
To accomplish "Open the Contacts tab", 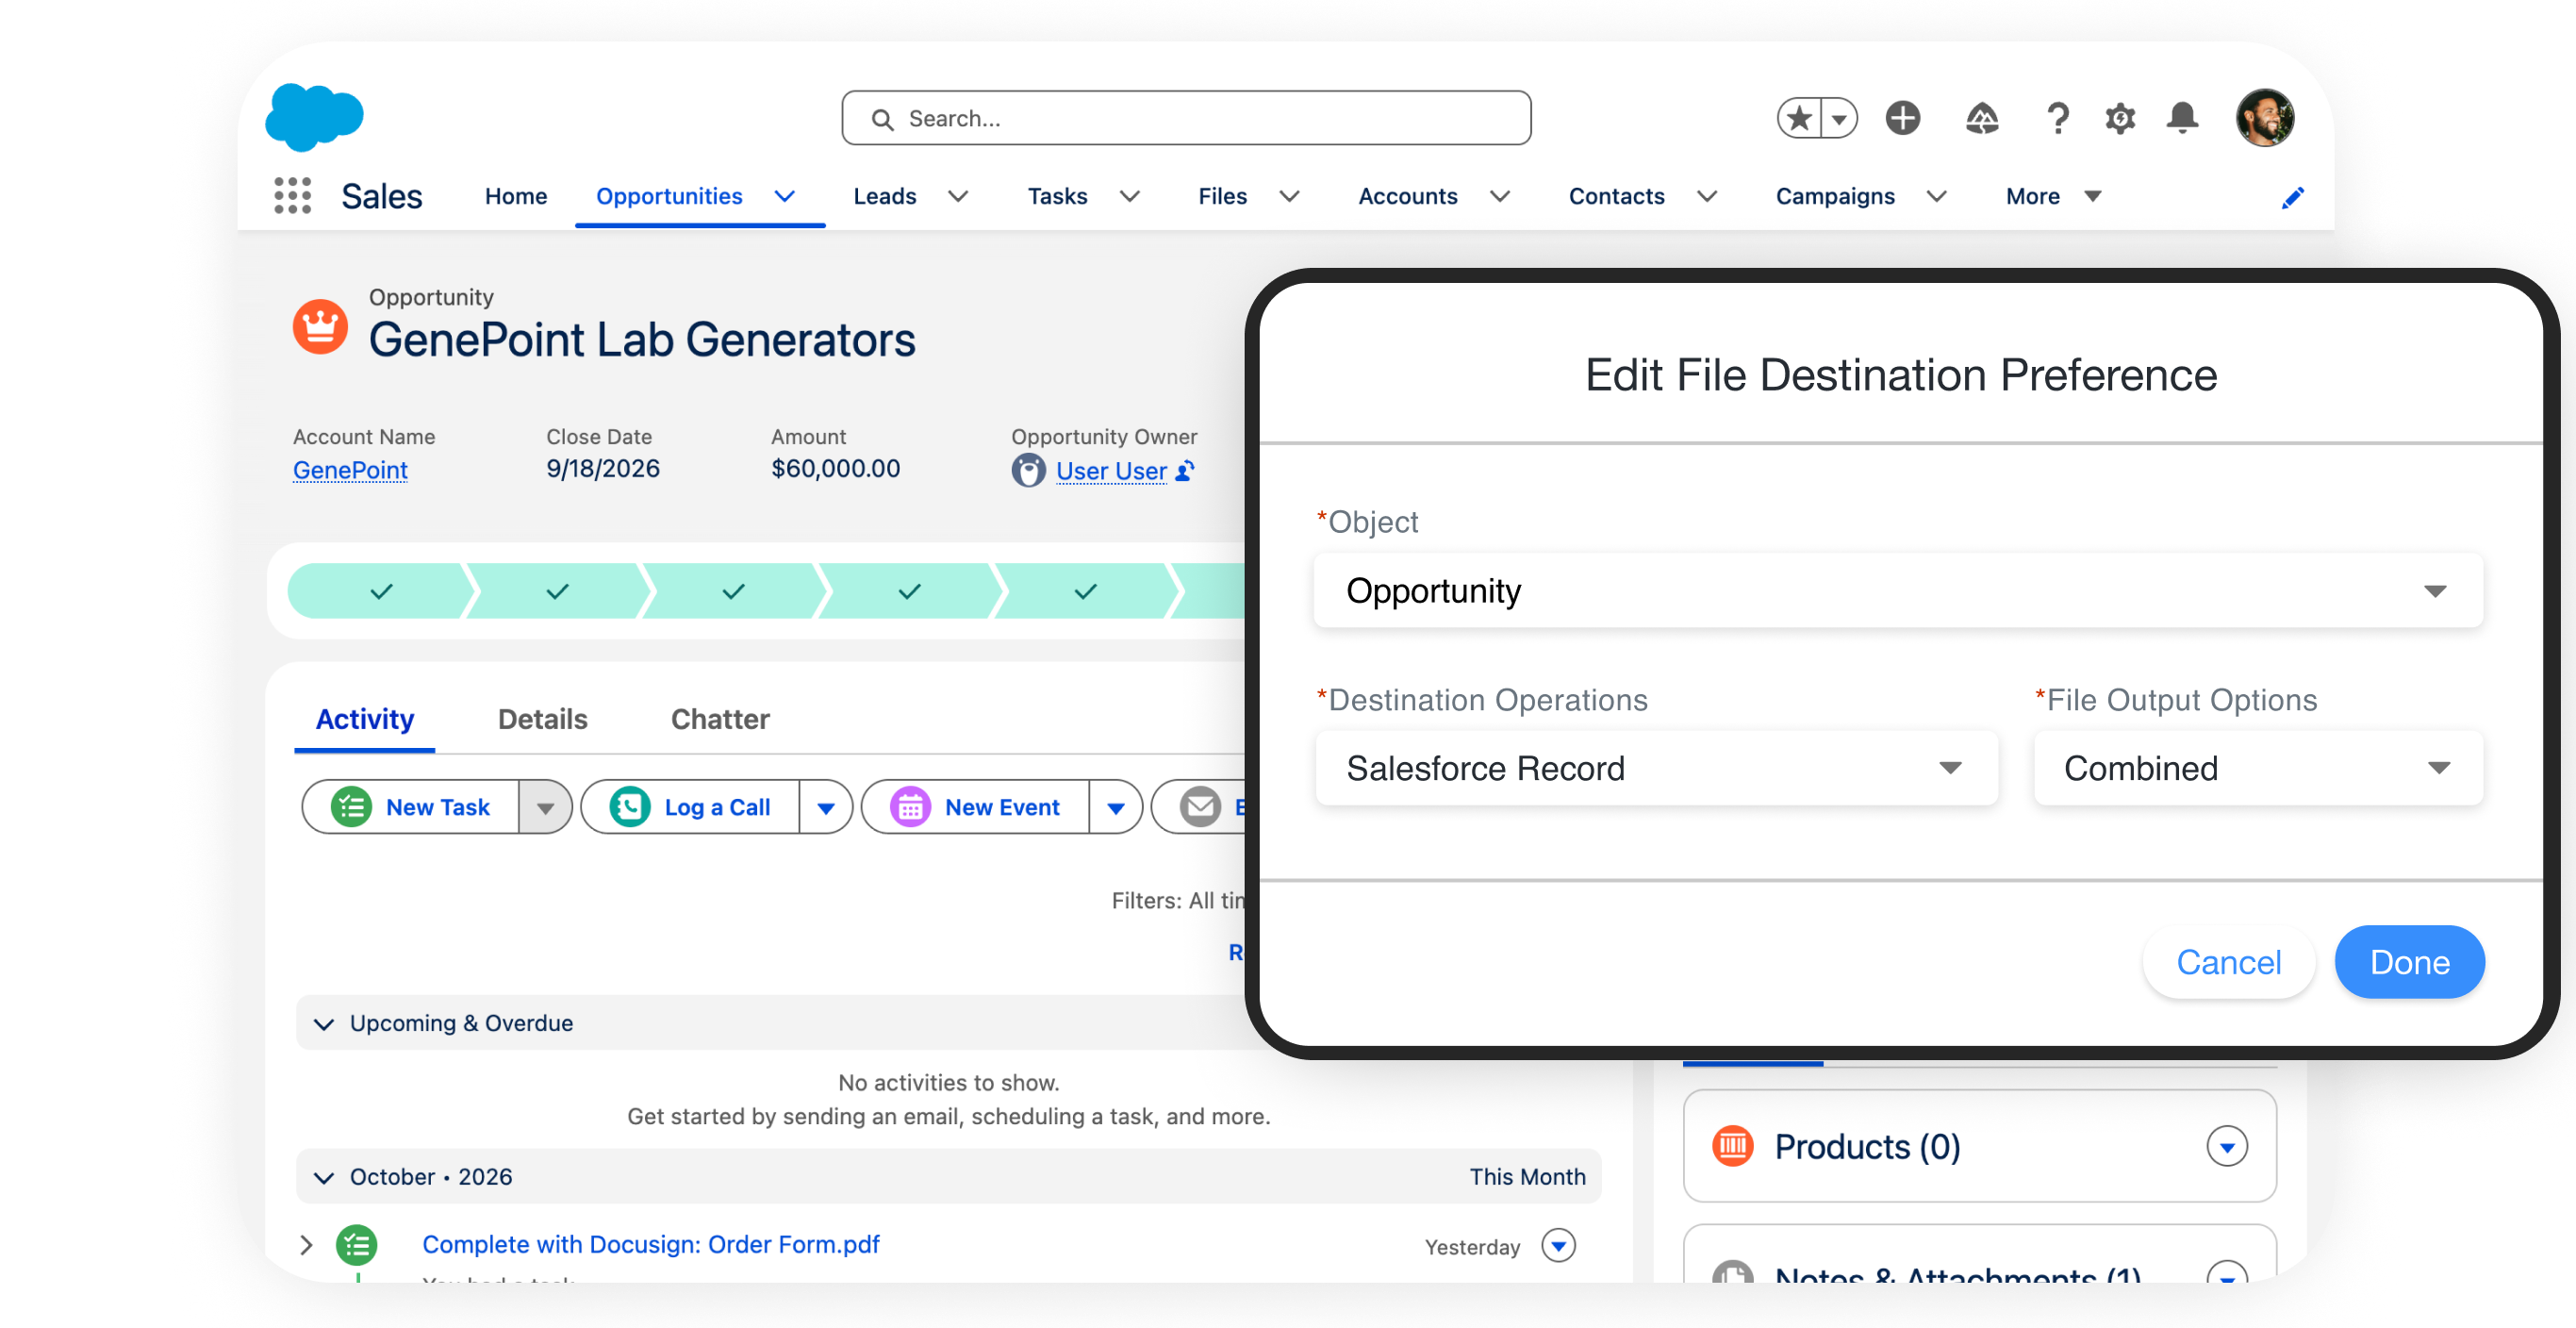I will click(1616, 196).
